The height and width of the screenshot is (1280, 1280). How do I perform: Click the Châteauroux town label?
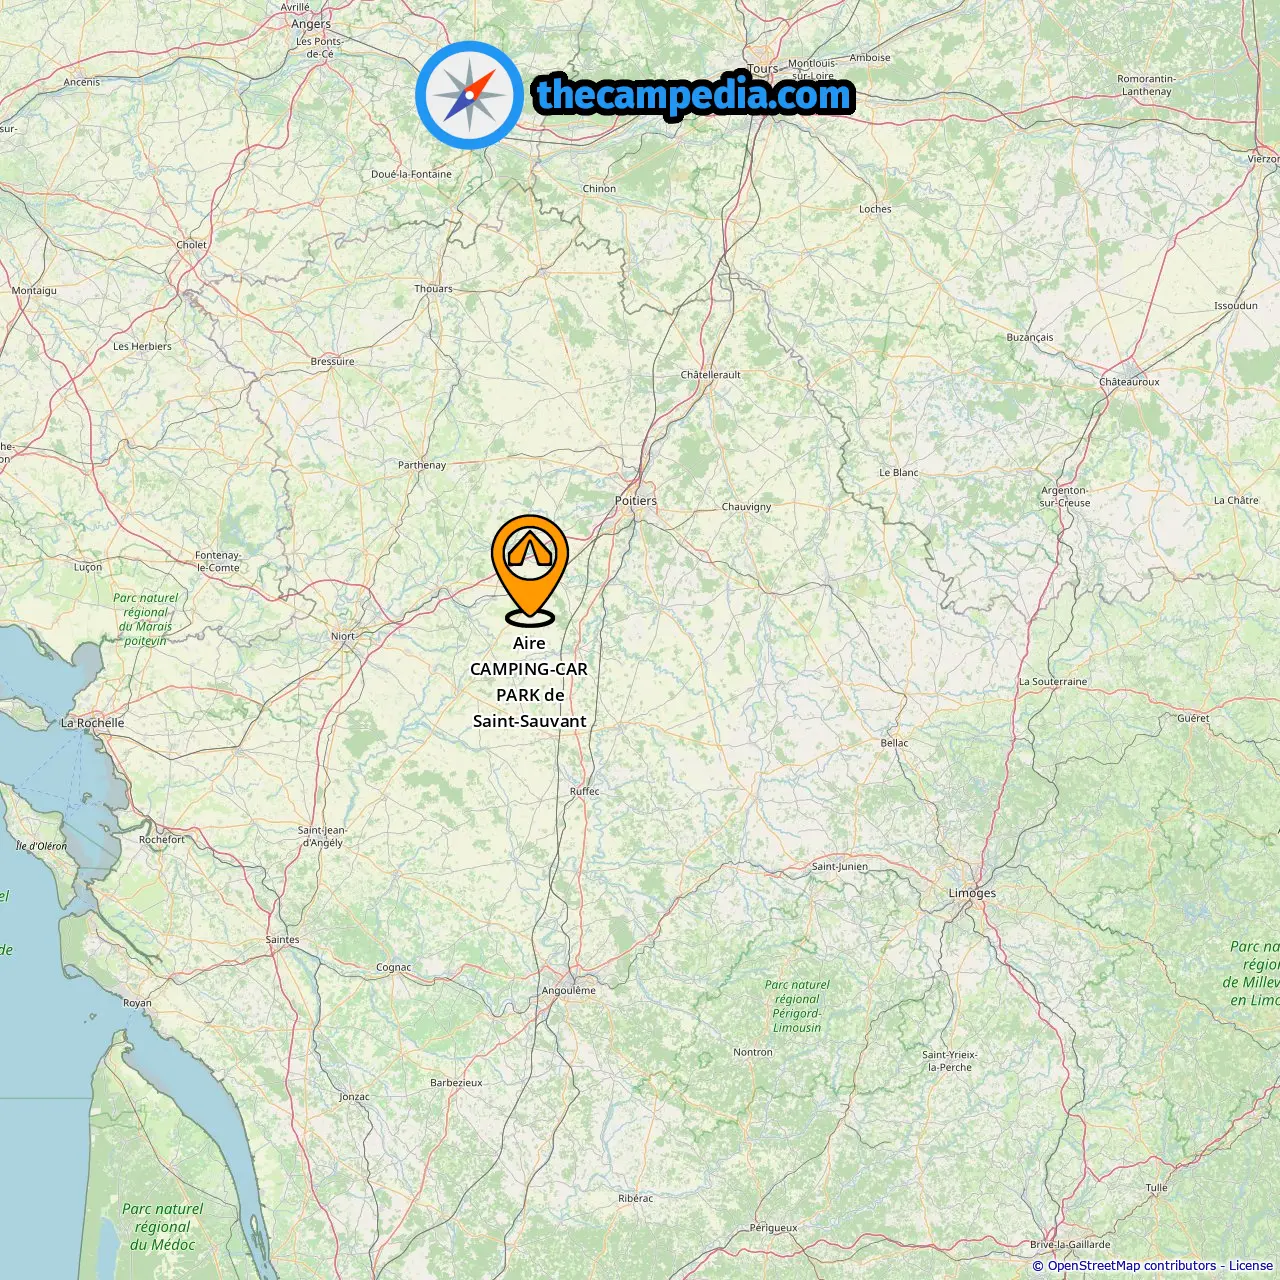(x=1129, y=382)
